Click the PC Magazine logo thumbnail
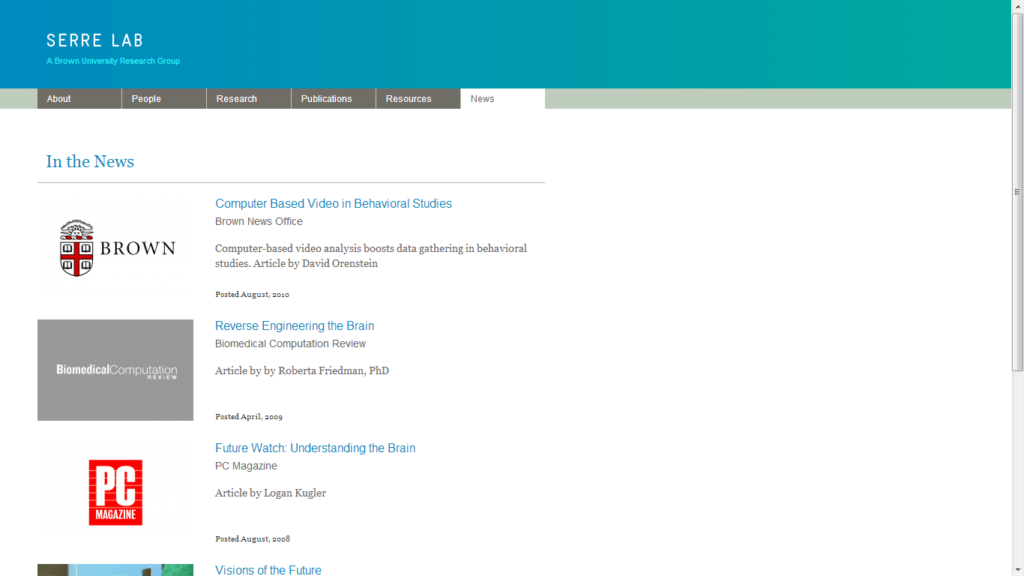This screenshot has height=576, width=1024. coord(116,492)
